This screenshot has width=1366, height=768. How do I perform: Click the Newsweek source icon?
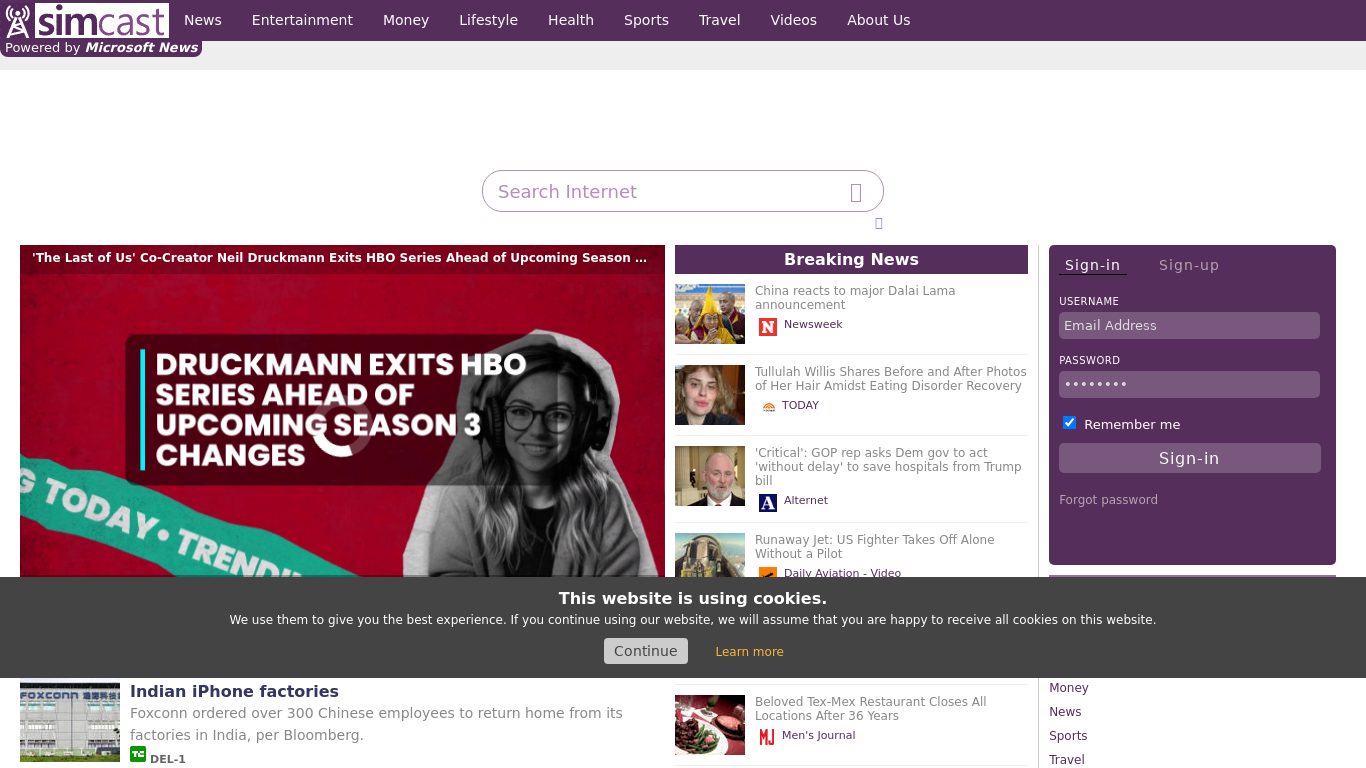tap(768, 327)
